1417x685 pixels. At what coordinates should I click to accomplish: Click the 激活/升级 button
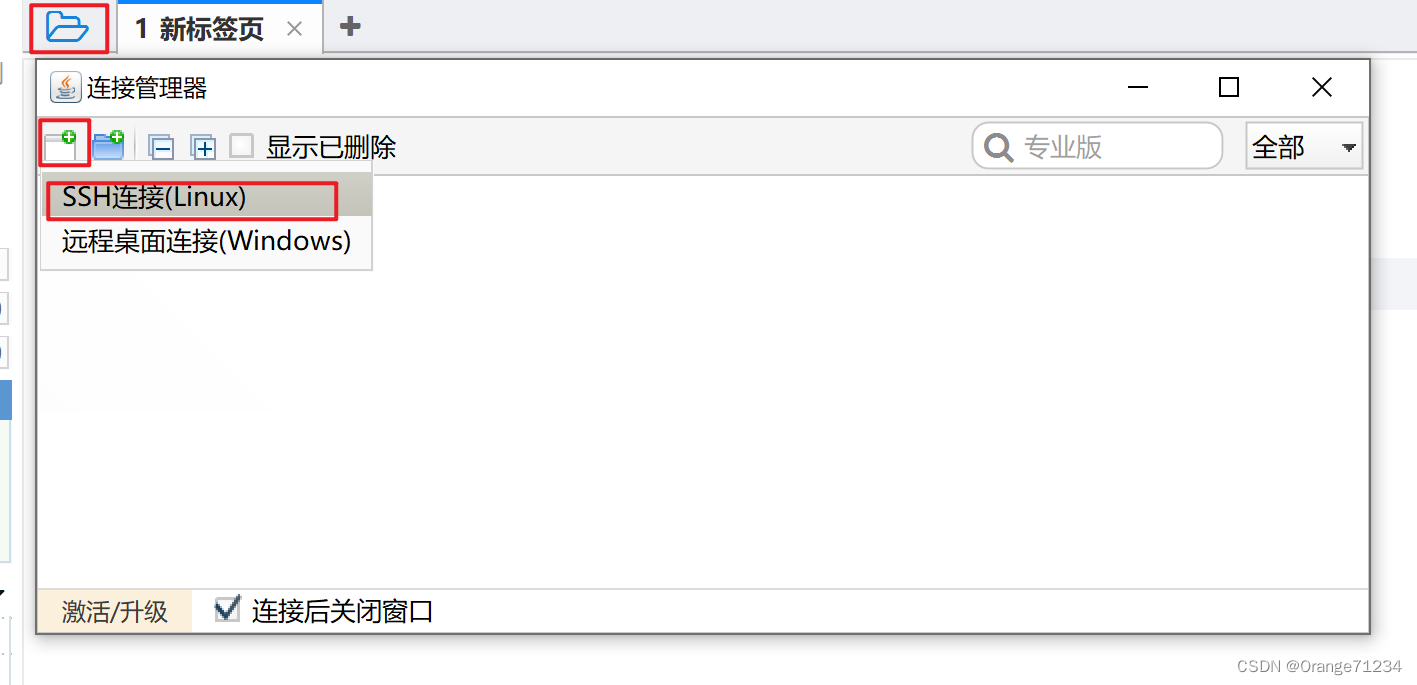[x=114, y=611]
